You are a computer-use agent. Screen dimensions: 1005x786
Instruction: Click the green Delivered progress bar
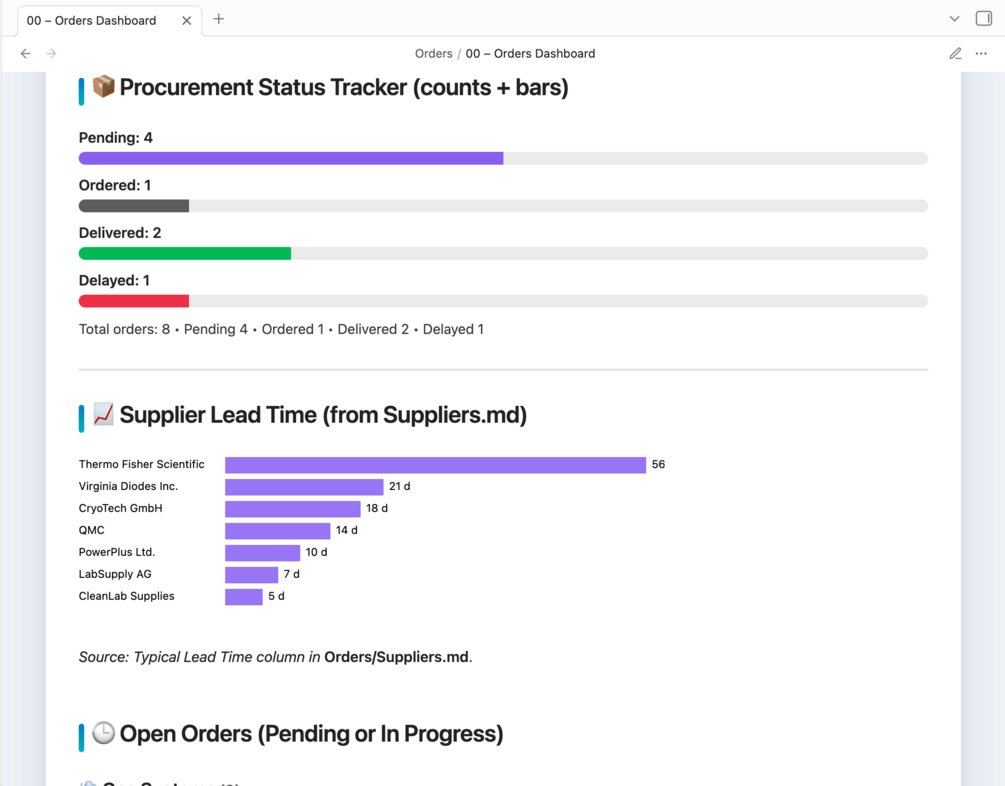(185, 254)
